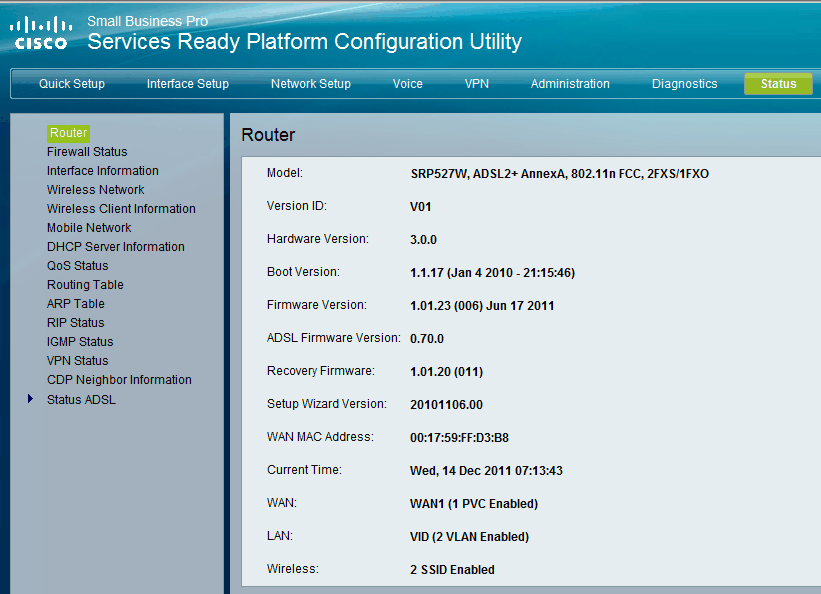This screenshot has width=821, height=594.
Task: Show the ARP Table
Action: click(75, 304)
